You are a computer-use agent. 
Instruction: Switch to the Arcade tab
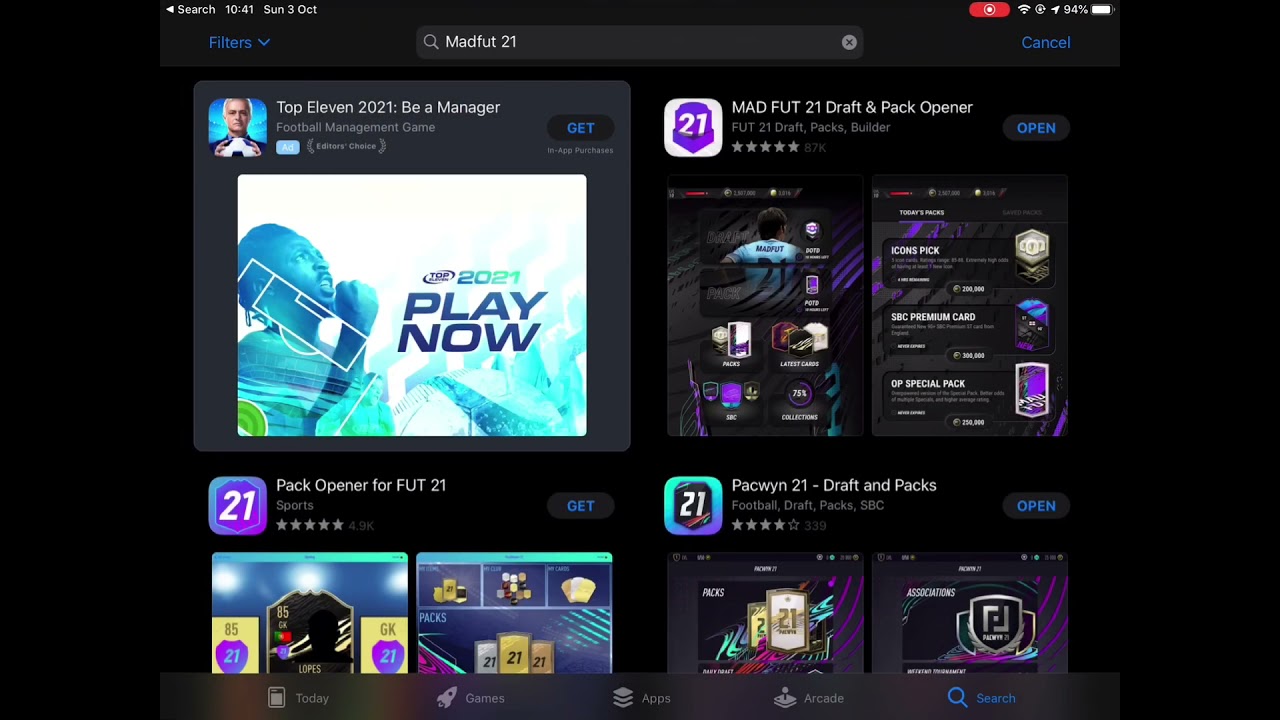[809, 698]
